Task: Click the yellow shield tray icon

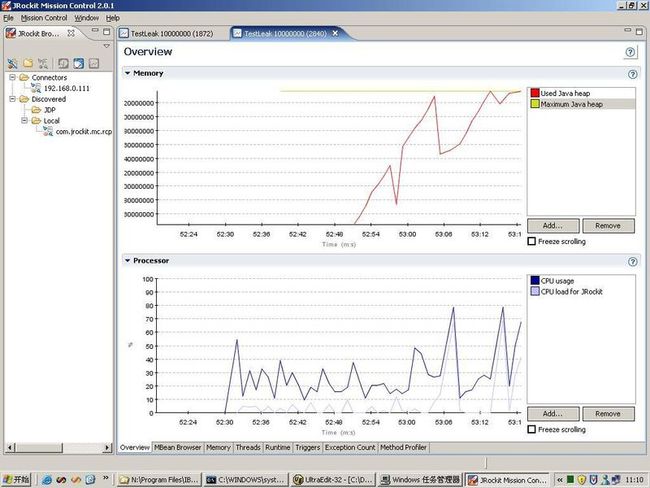Action: coord(582,480)
